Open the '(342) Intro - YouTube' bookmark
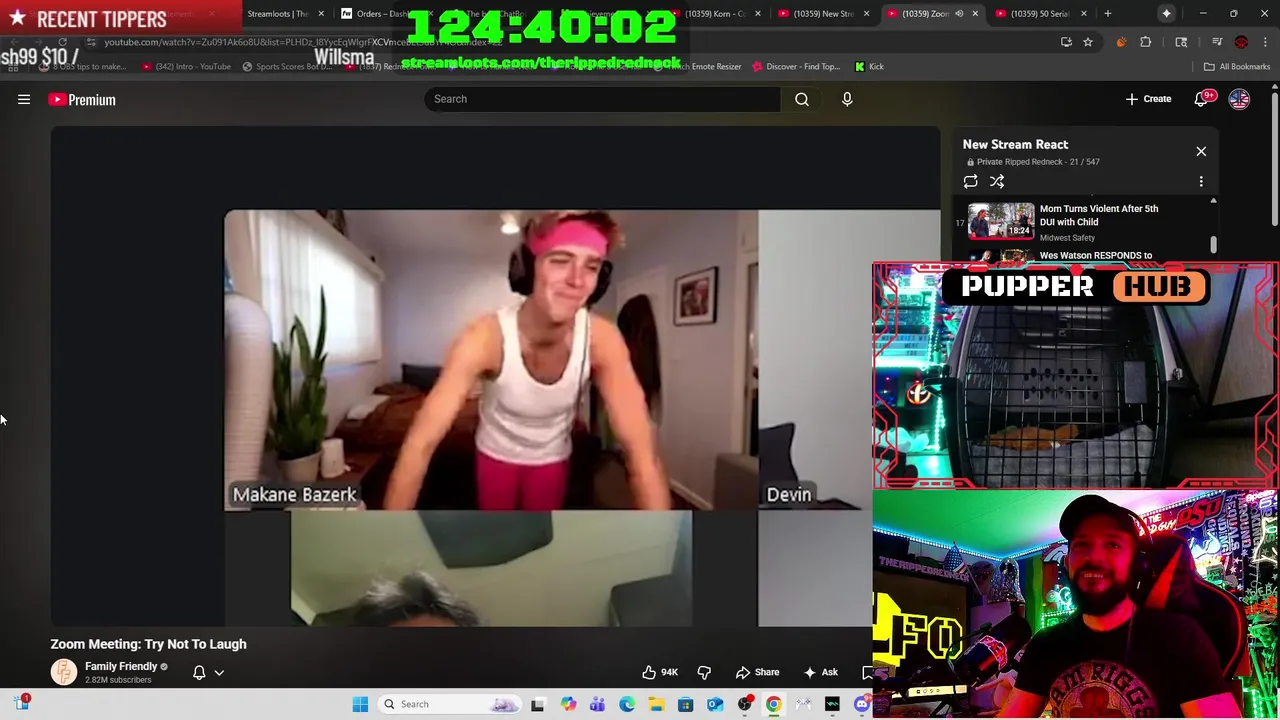 point(186,66)
